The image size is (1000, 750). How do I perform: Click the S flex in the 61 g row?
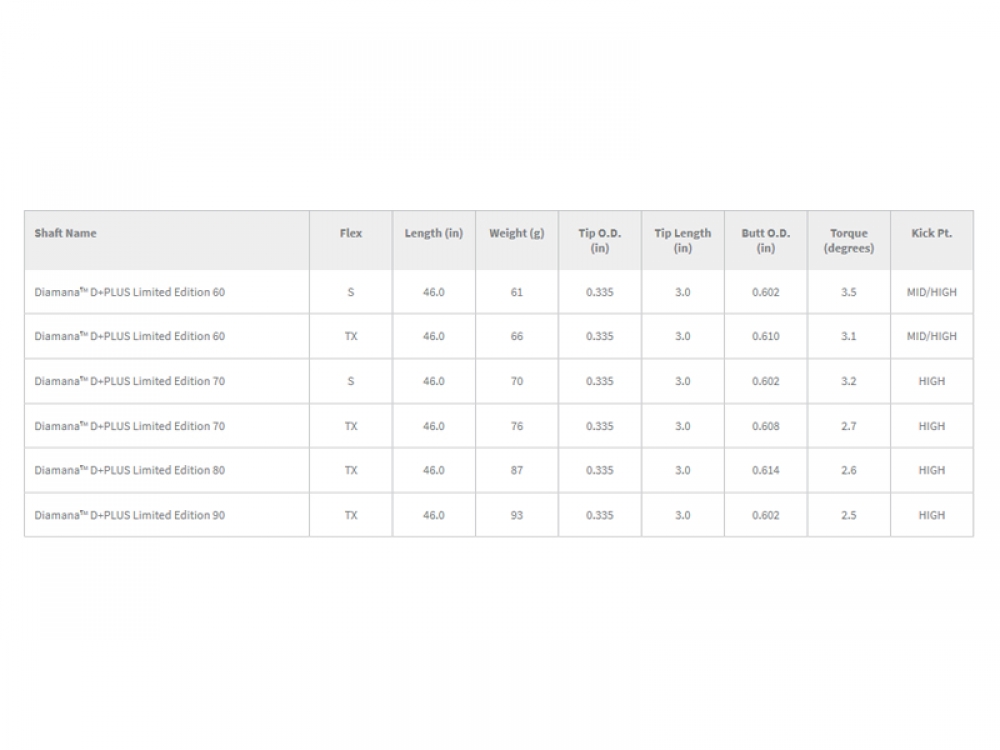351,292
